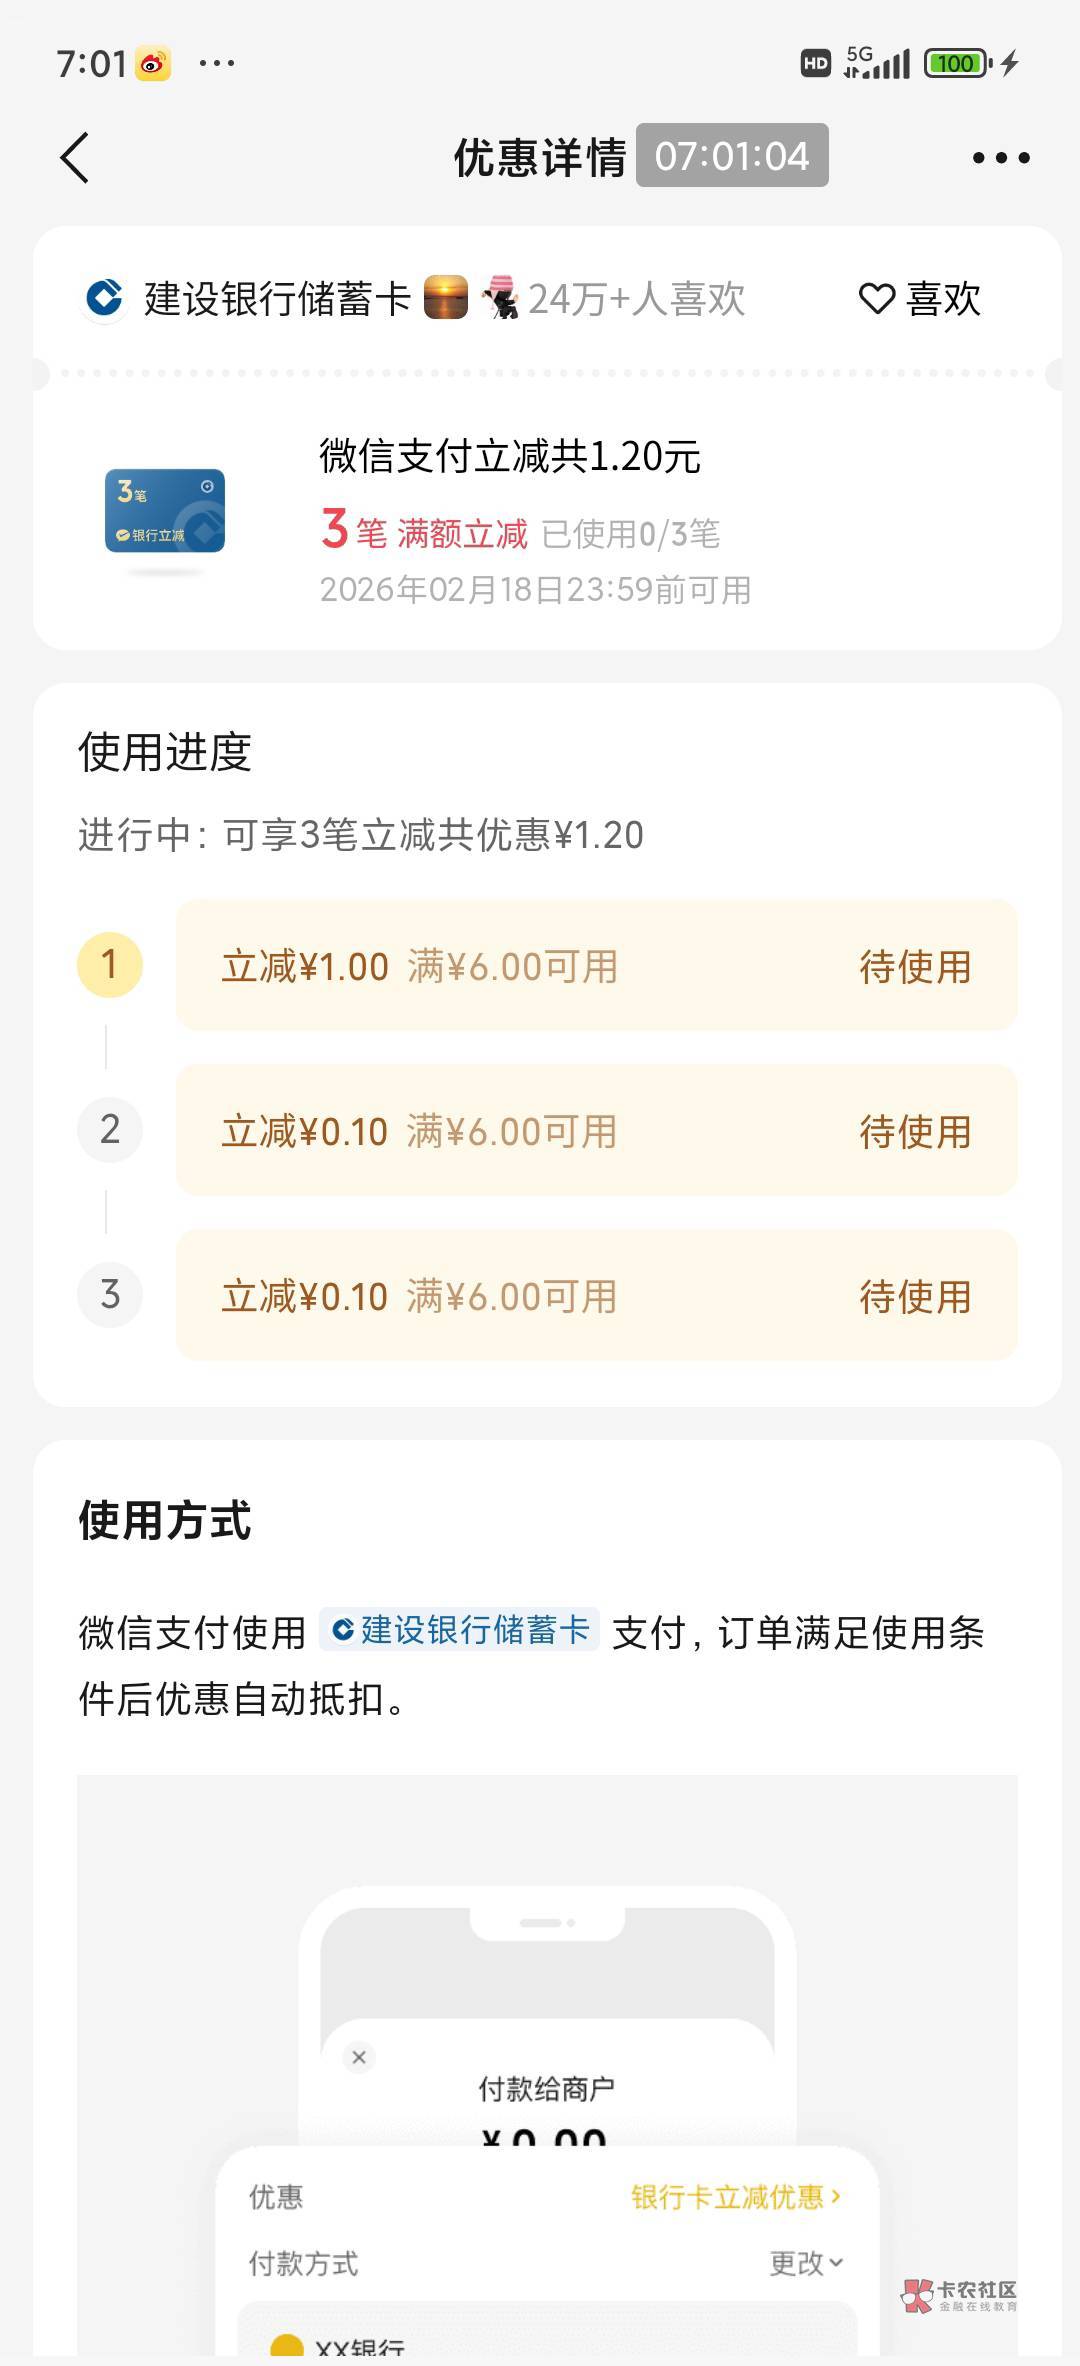Tap the back arrow icon

pyautogui.click(x=75, y=158)
